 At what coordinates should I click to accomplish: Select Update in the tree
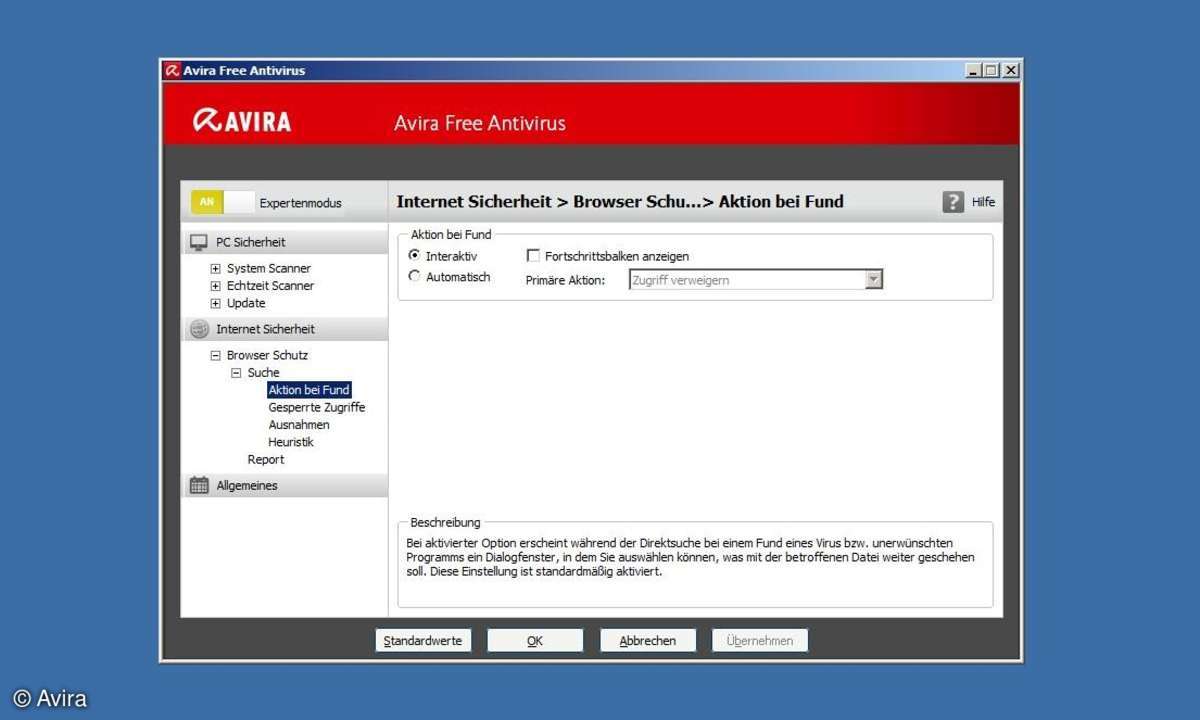coord(246,303)
